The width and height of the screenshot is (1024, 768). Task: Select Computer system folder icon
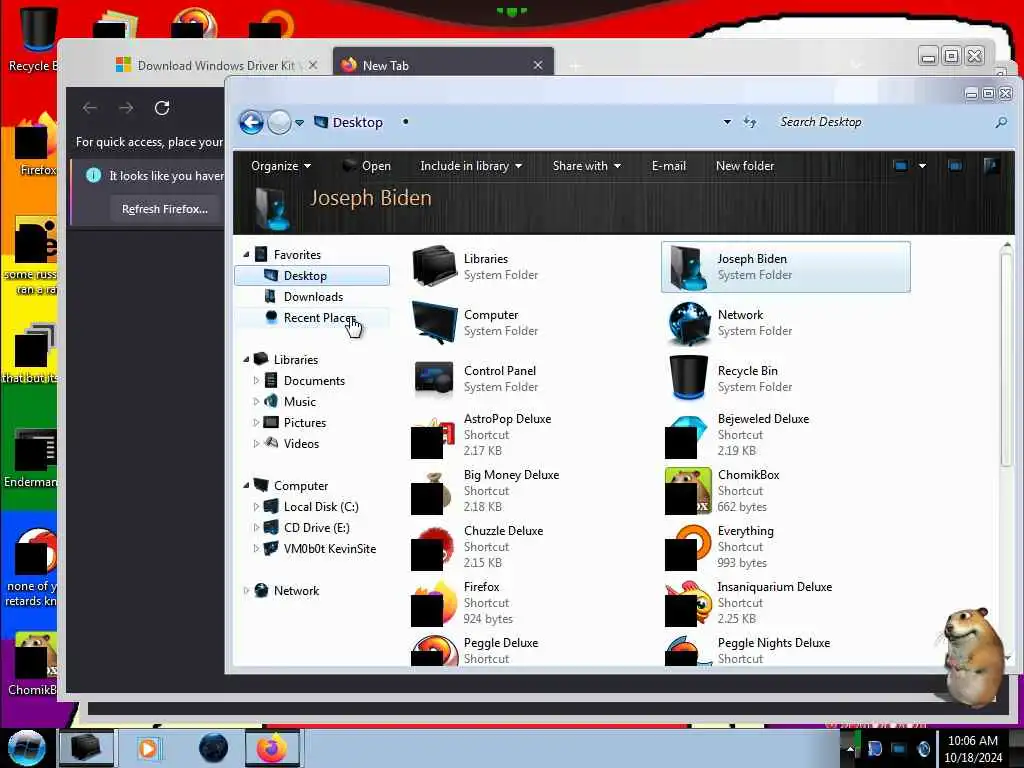coord(434,322)
